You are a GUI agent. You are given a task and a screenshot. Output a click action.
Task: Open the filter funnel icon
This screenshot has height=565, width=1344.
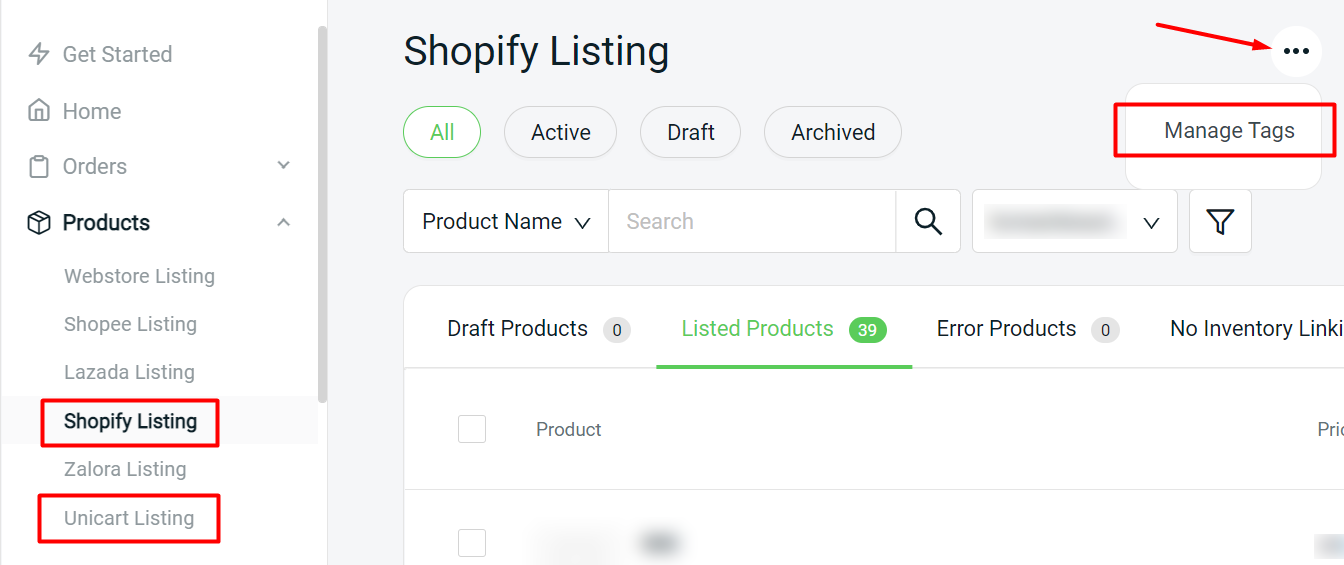(x=1220, y=221)
